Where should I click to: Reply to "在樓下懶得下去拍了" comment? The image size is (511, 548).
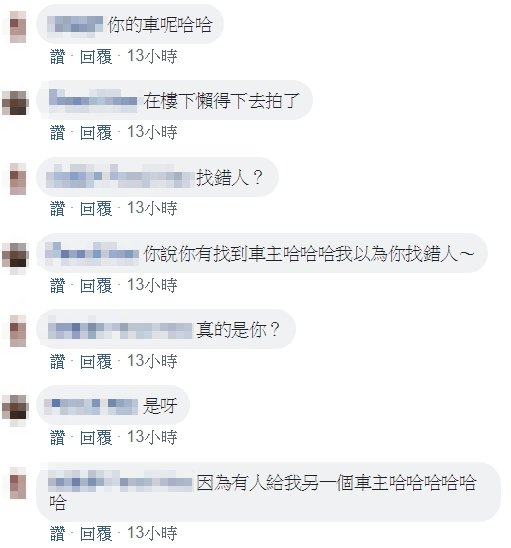click(x=96, y=132)
